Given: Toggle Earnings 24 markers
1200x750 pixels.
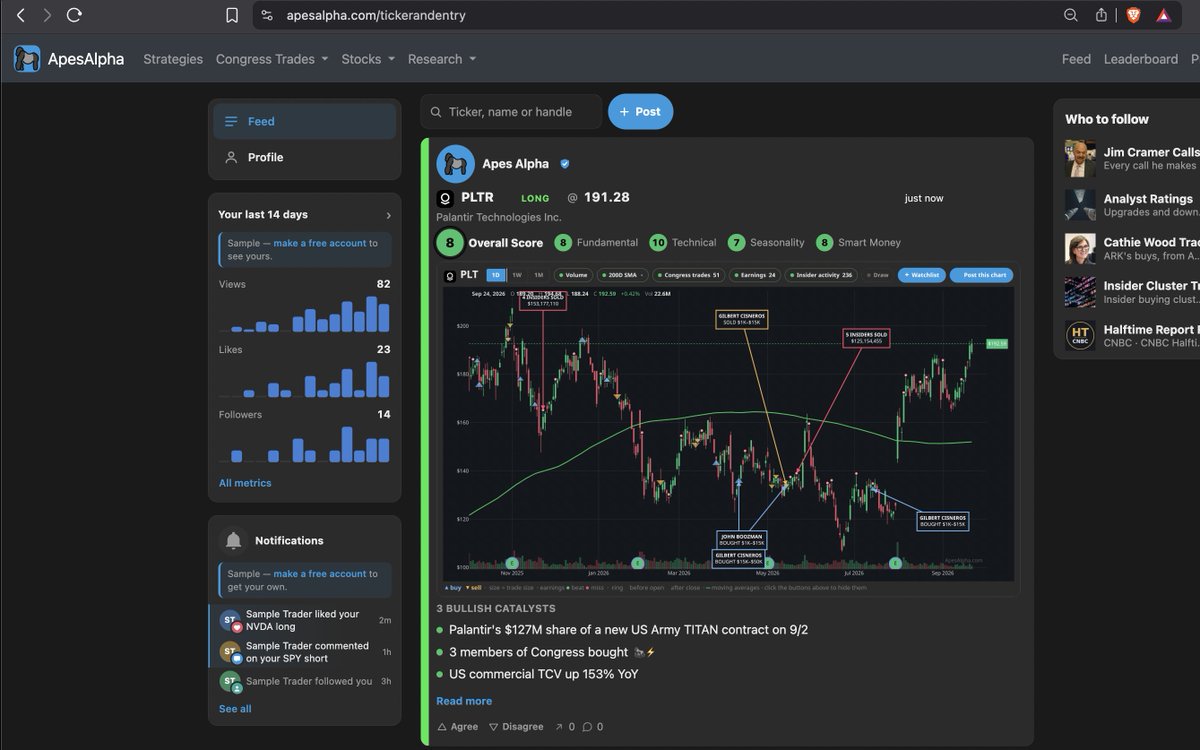Looking at the screenshot, I should click(x=755, y=275).
